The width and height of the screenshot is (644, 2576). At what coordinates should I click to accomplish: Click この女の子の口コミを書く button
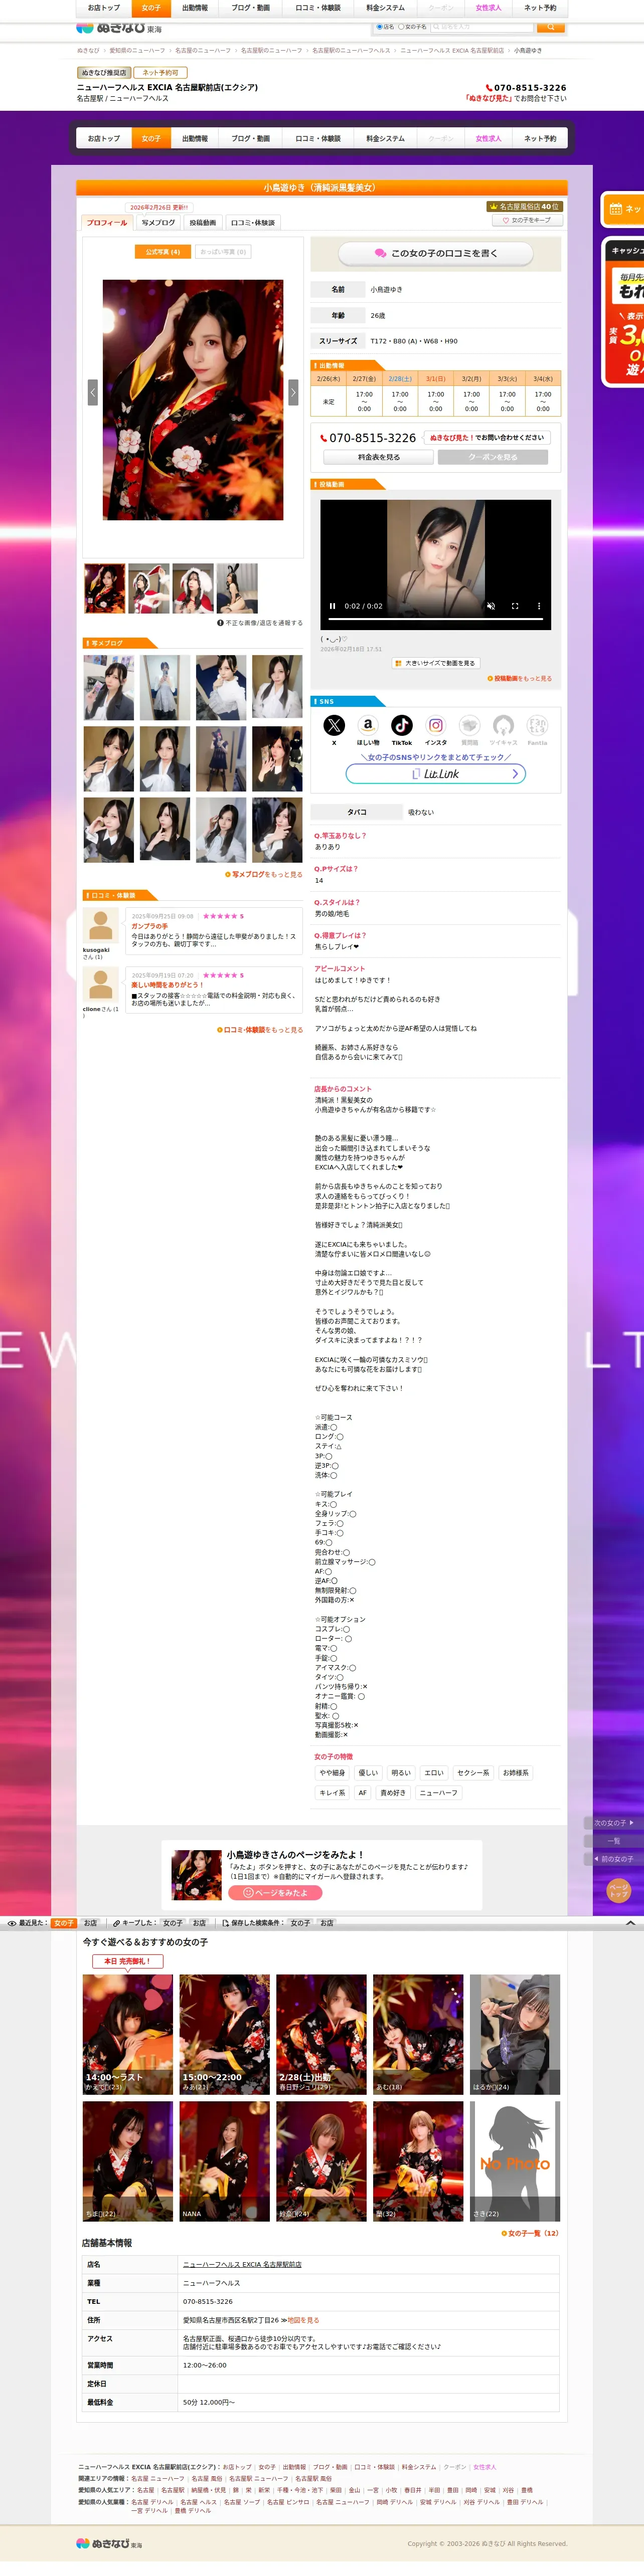436,253
